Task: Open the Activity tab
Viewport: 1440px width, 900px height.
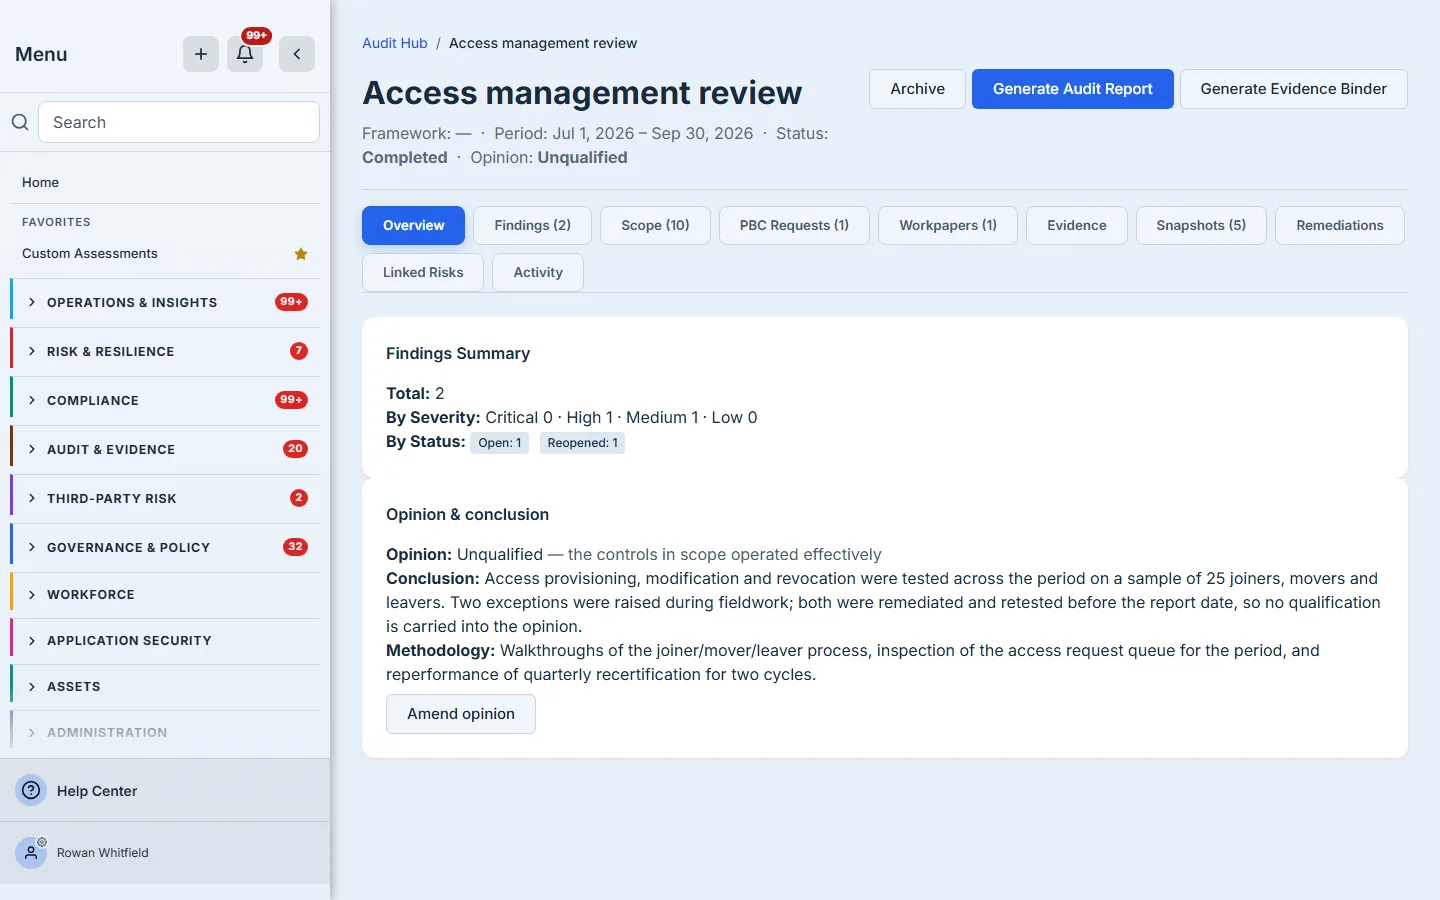Action: [x=538, y=272]
